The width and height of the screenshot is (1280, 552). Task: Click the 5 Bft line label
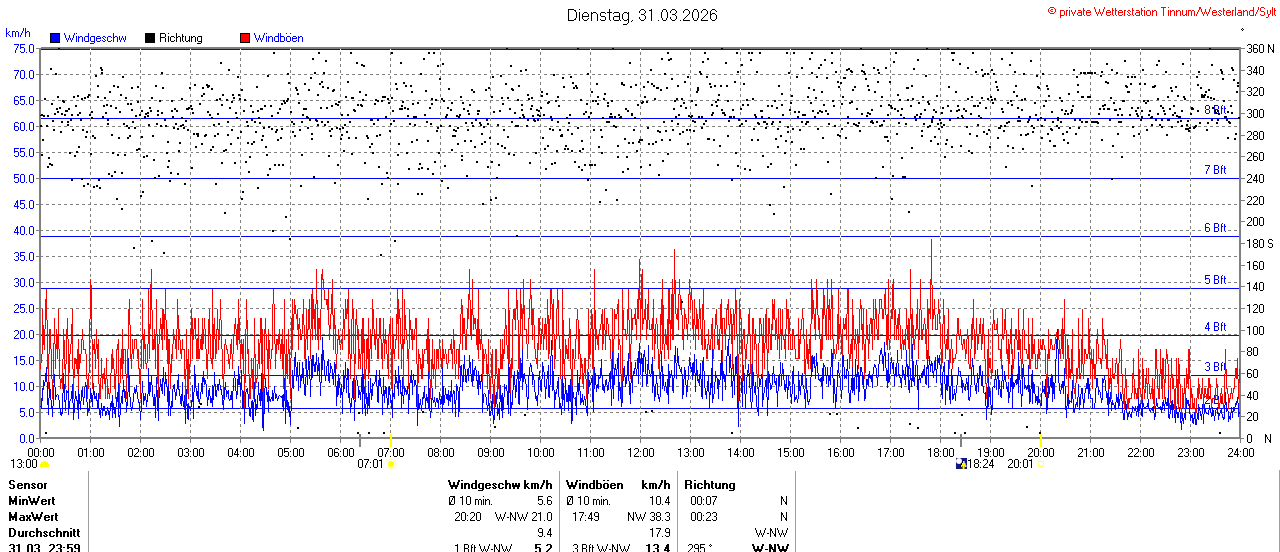pos(1215,280)
